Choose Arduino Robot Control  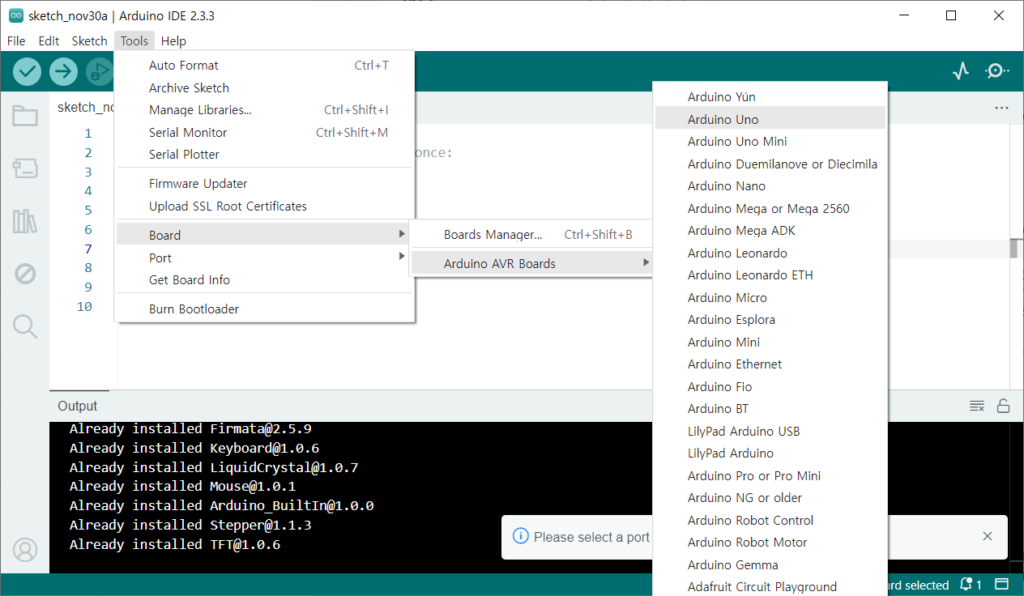770,520
